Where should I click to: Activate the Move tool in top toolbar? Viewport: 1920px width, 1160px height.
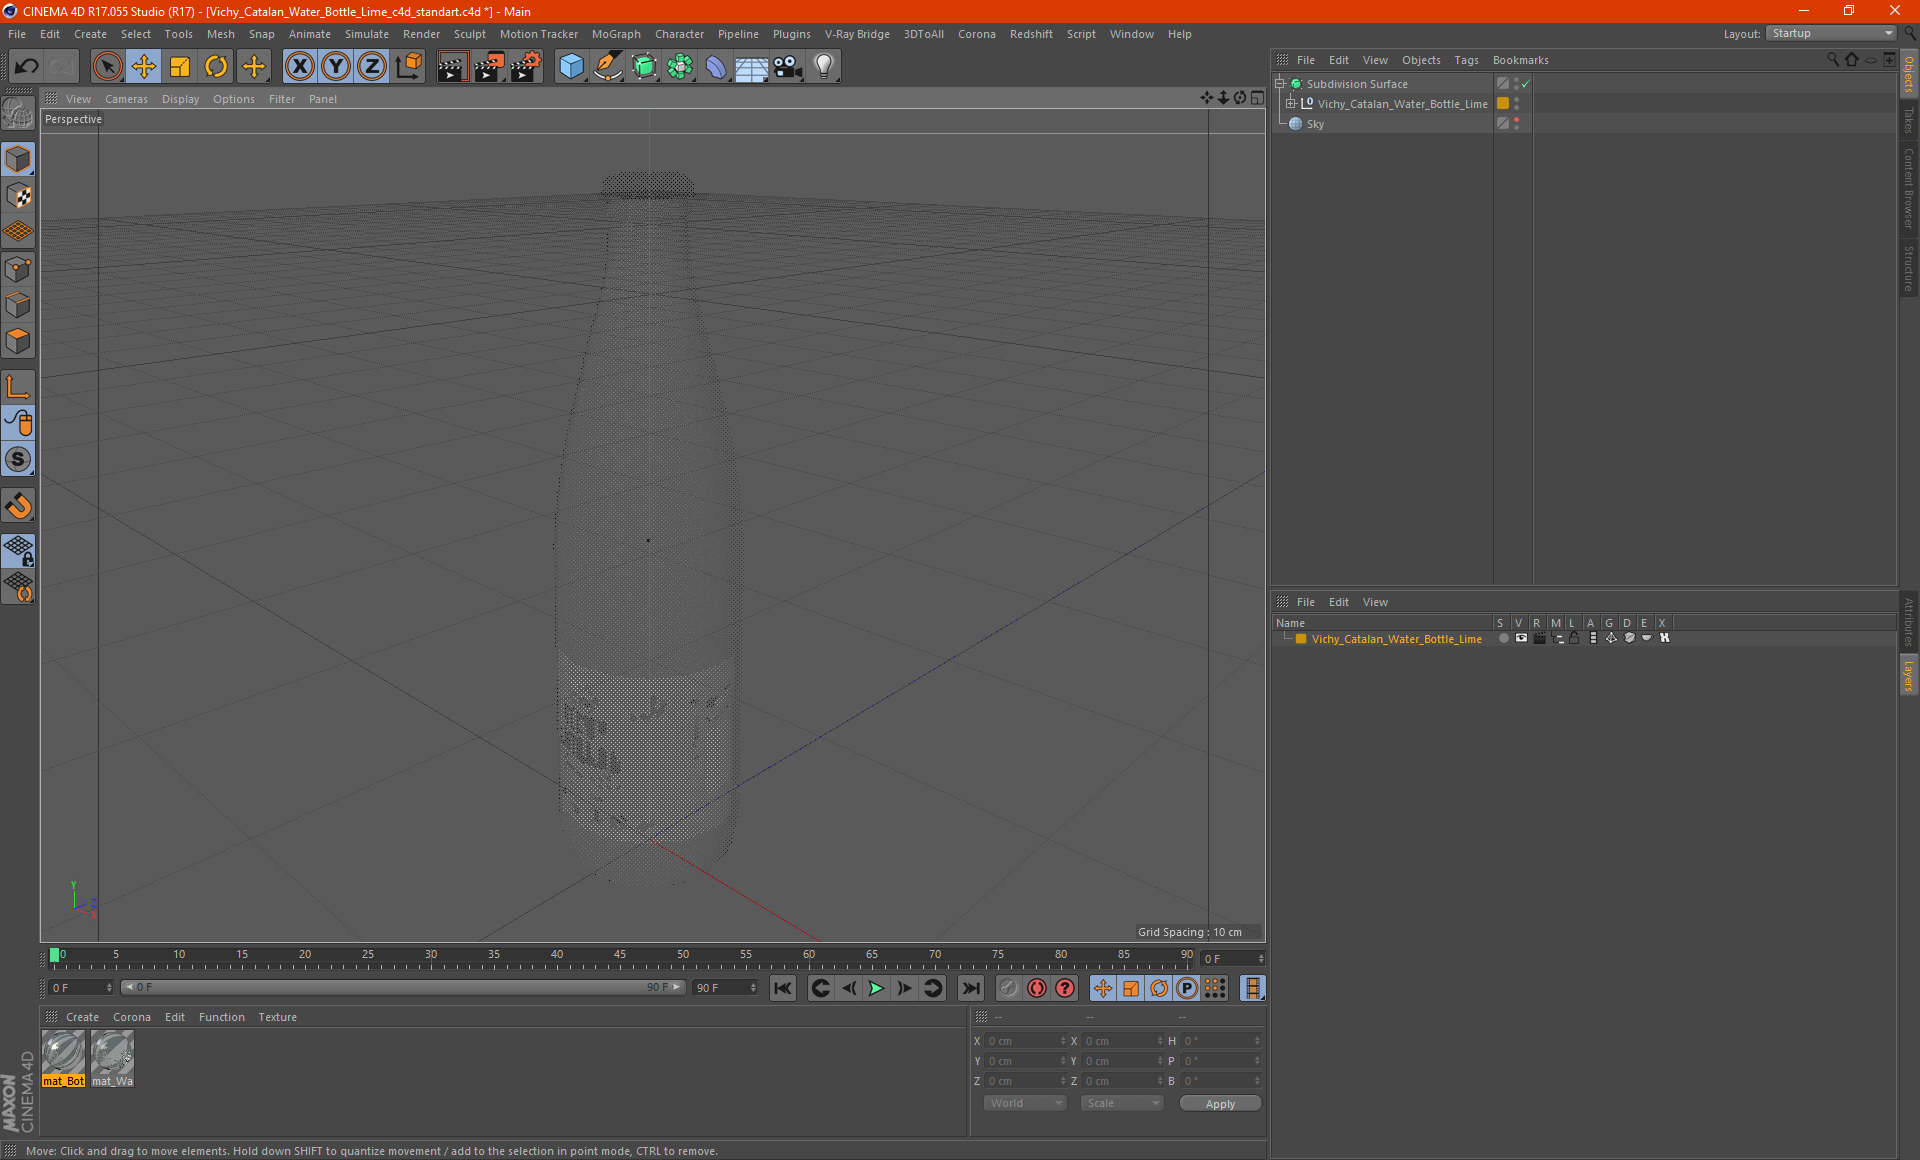point(144,67)
